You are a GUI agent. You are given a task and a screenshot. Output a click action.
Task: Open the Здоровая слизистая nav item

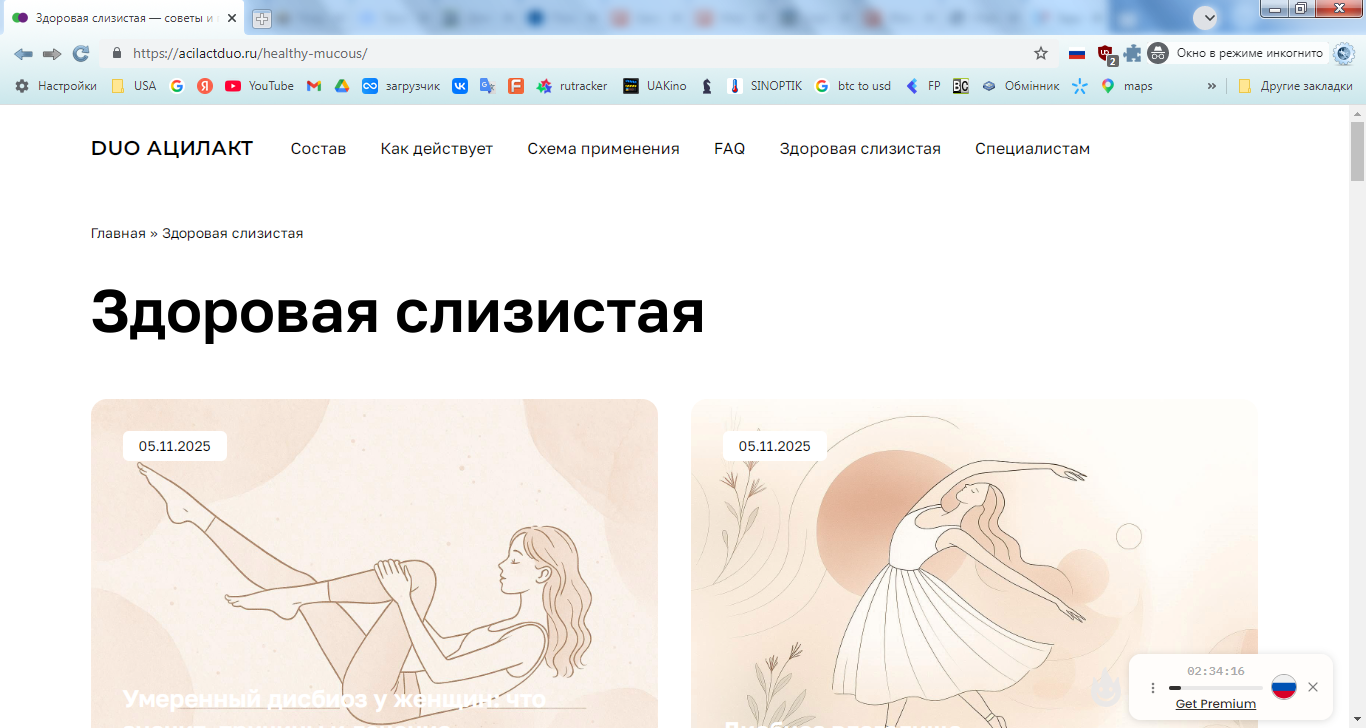point(860,149)
